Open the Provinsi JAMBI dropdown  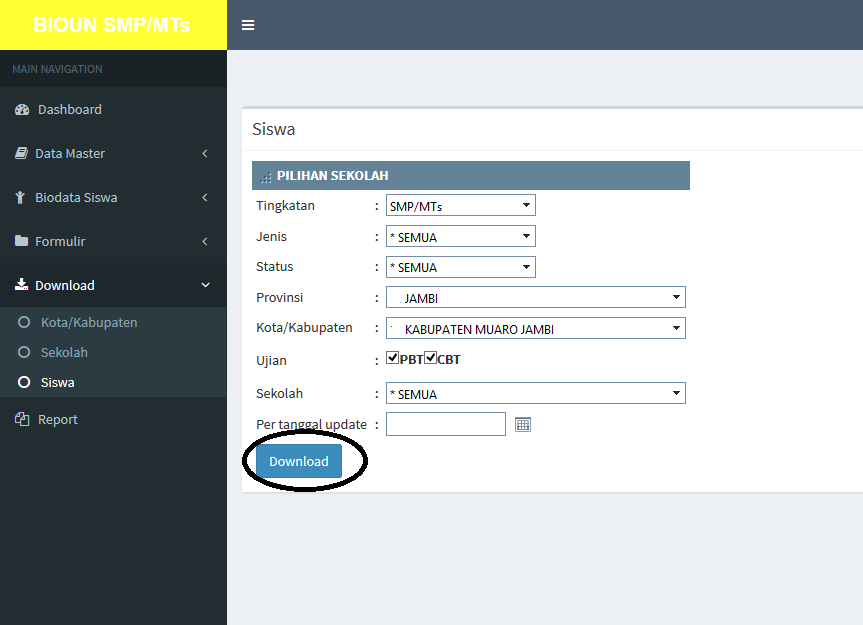[x=536, y=297]
